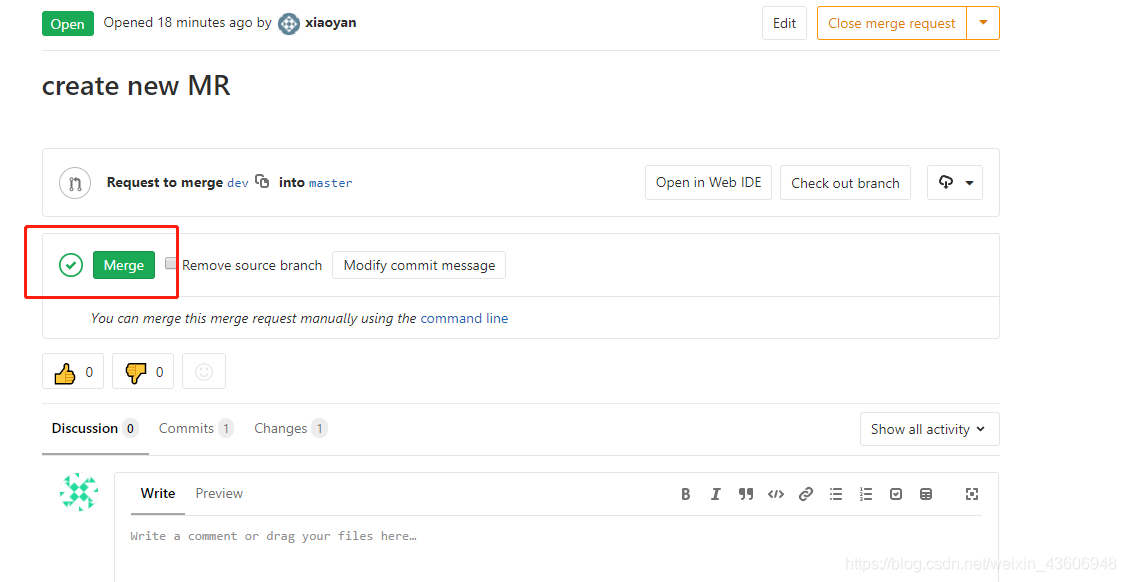Click the merge request branch icon
The image size is (1126, 582).
click(75, 183)
